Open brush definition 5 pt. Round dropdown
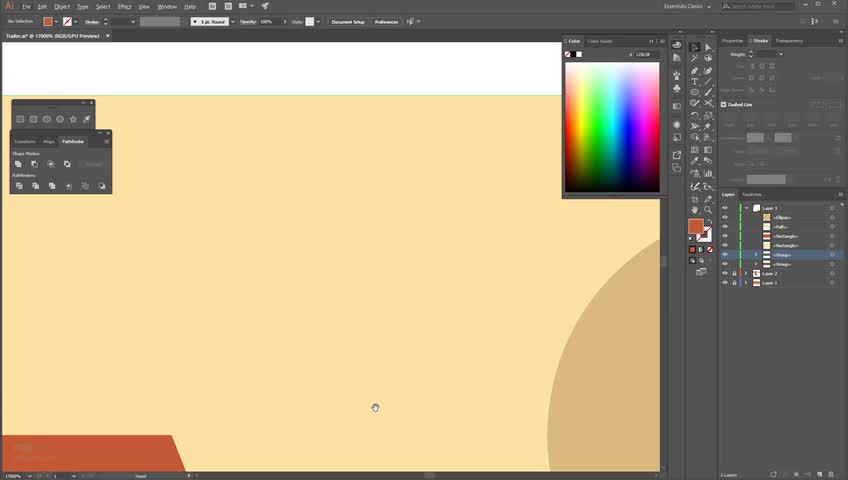 (x=233, y=22)
